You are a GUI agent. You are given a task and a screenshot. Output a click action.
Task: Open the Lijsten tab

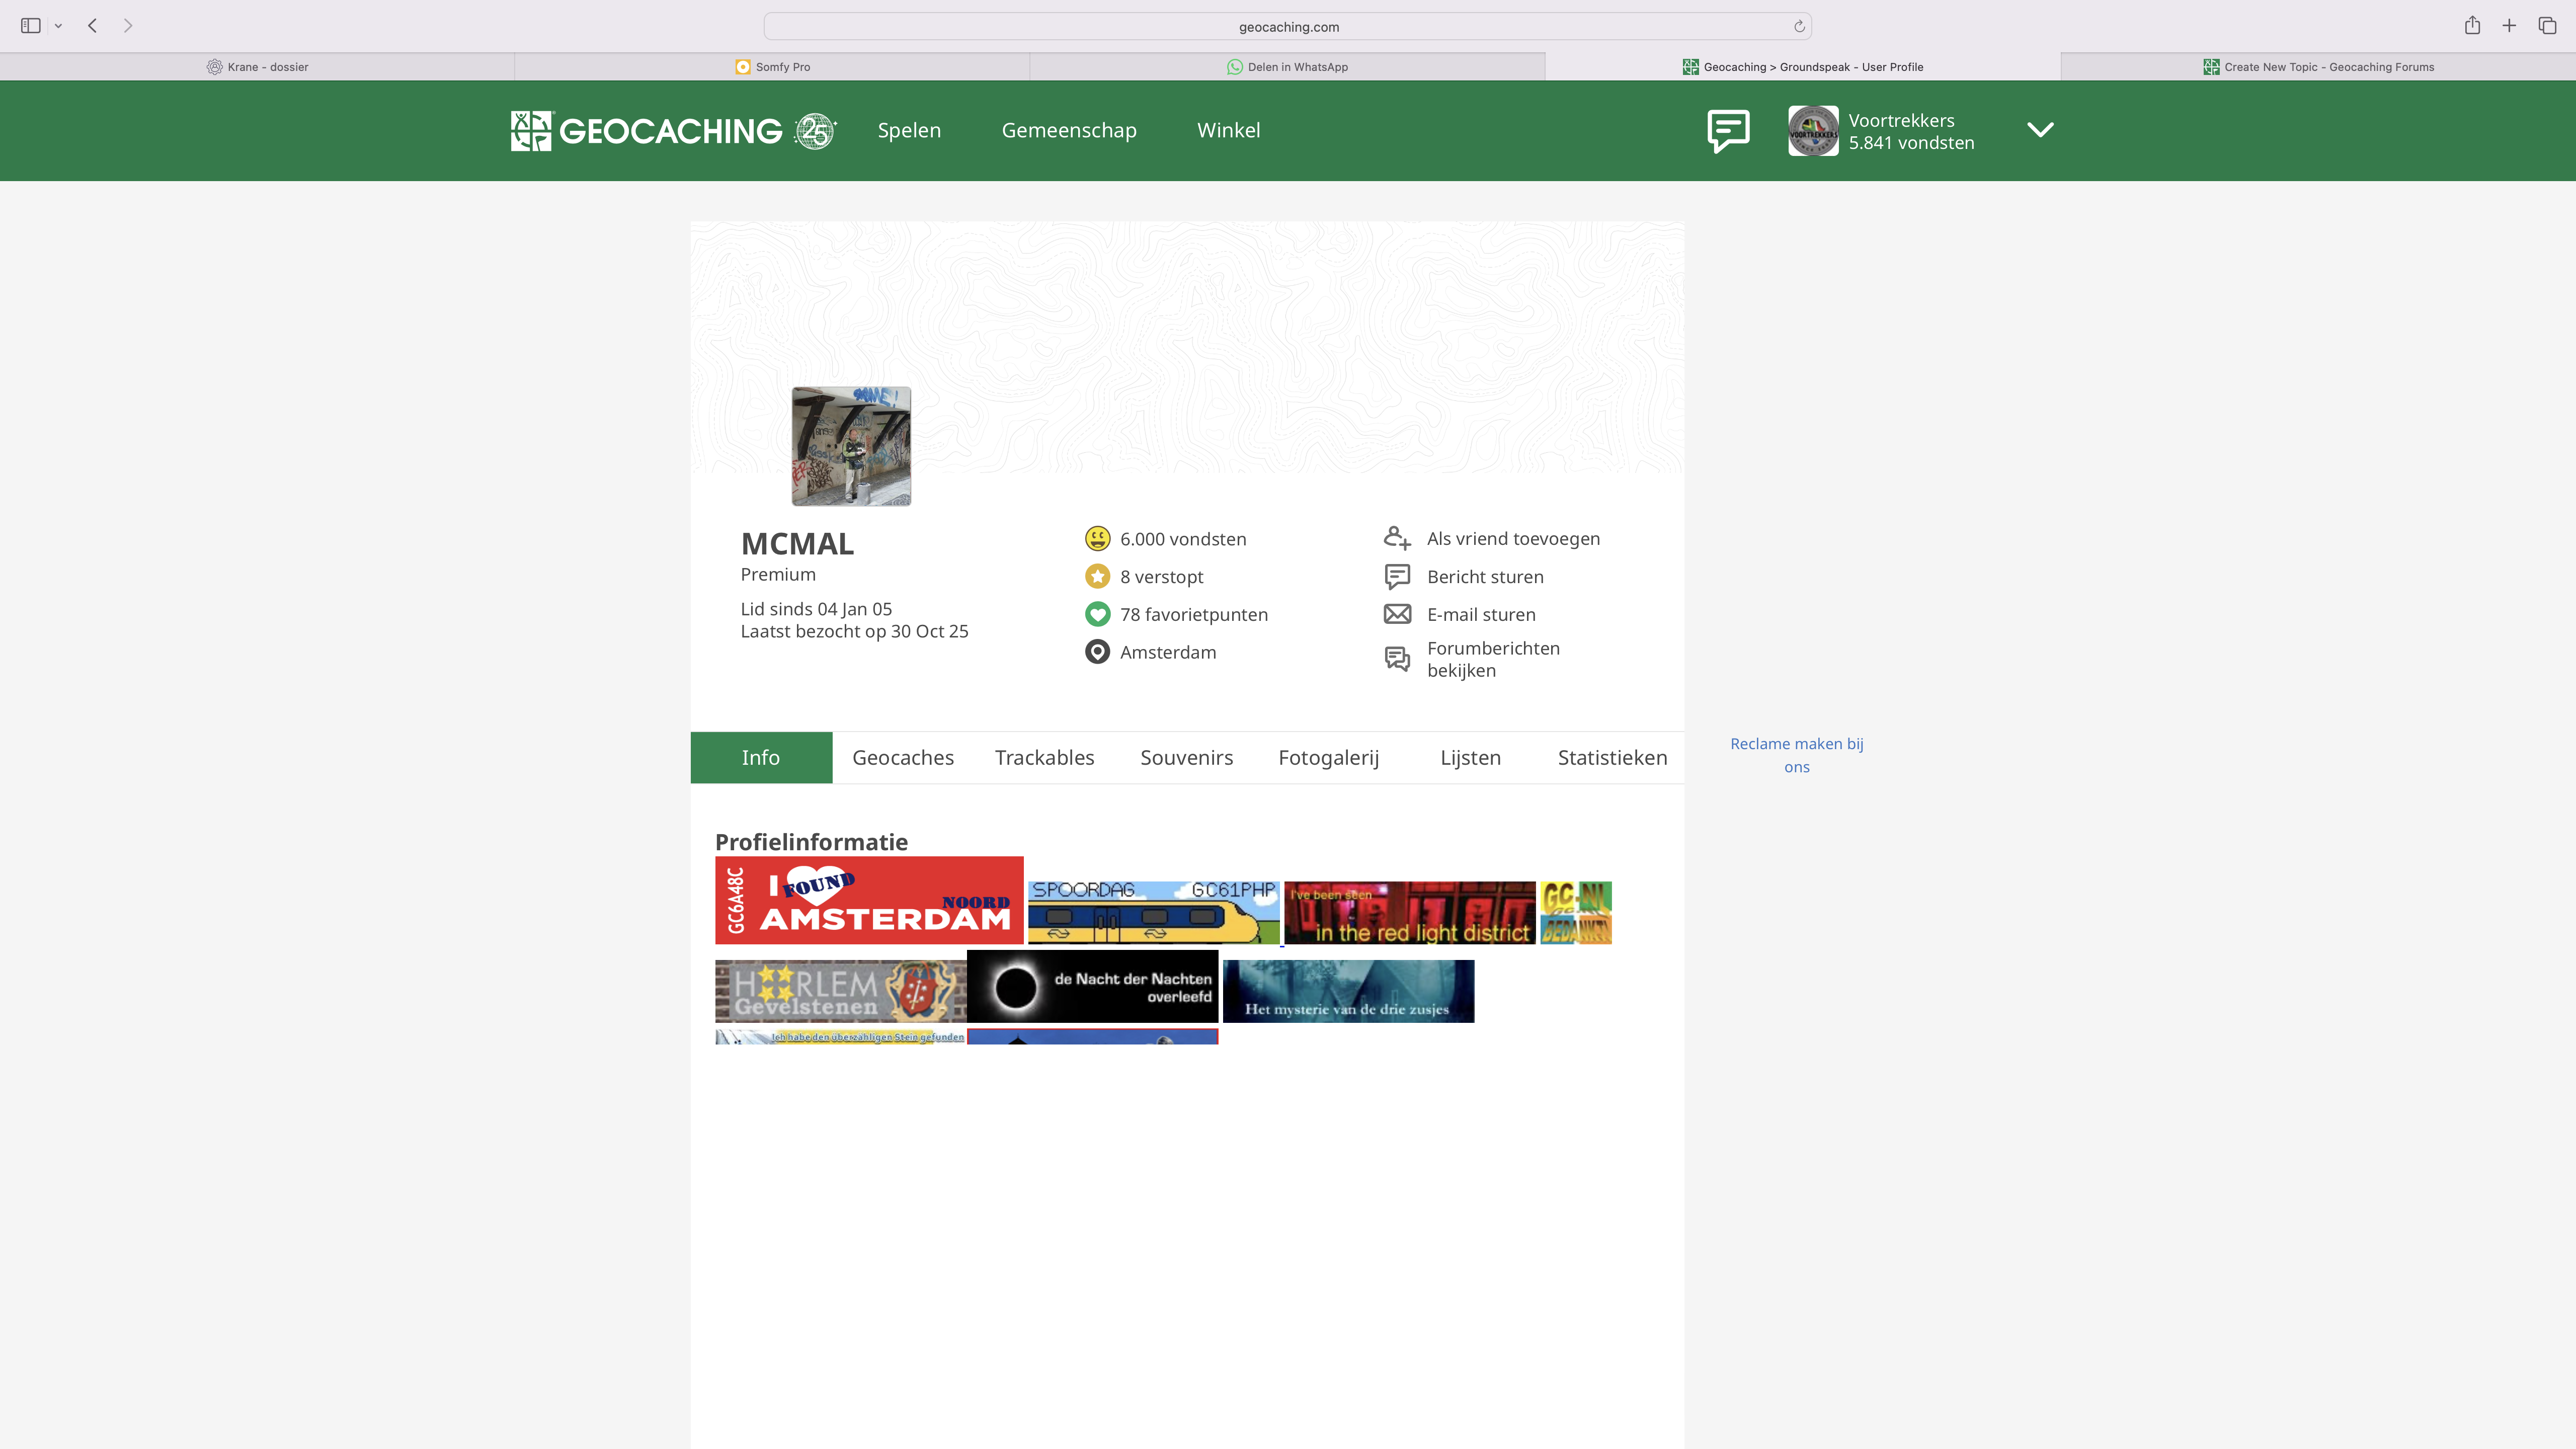[x=1470, y=757]
